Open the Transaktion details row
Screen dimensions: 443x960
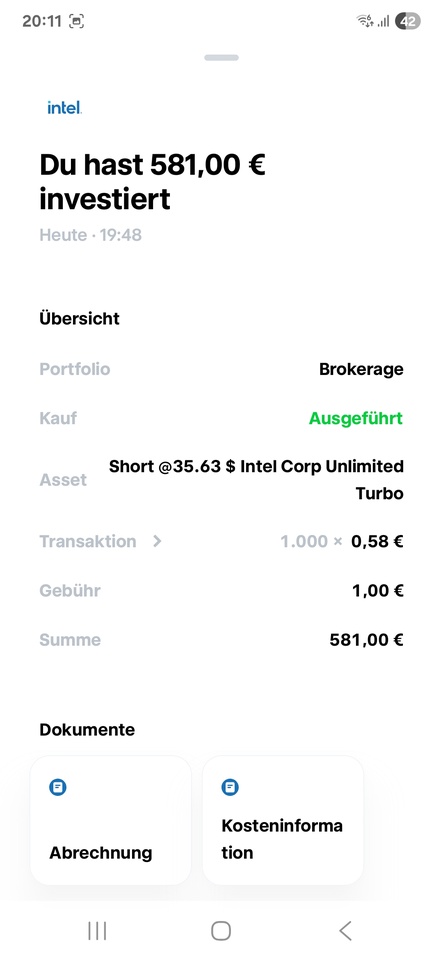(x=222, y=541)
